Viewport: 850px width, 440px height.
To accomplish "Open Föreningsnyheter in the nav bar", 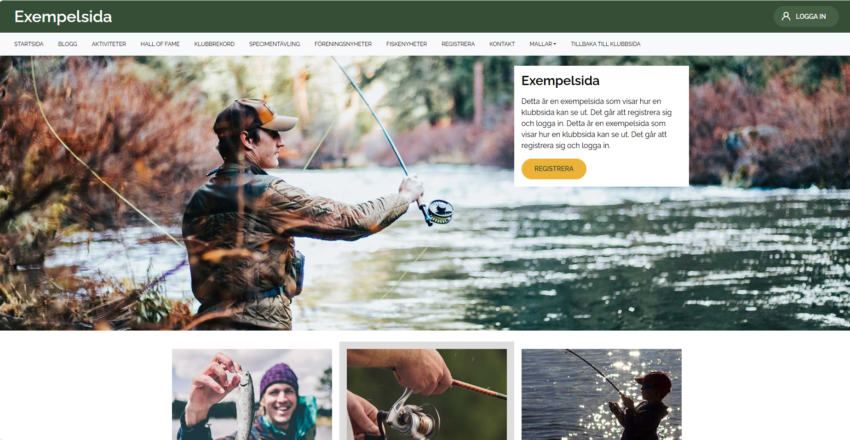I will tap(343, 44).
